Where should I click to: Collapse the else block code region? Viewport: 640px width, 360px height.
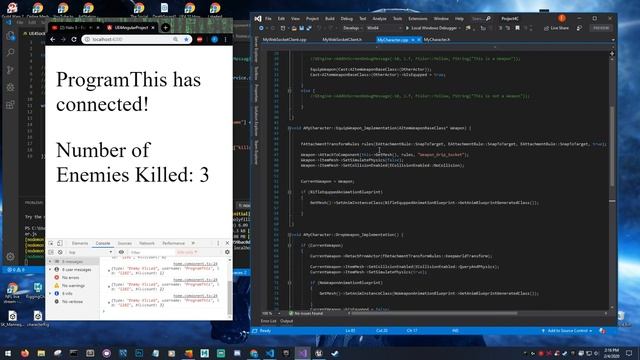pyautogui.click(x=289, y=91)
